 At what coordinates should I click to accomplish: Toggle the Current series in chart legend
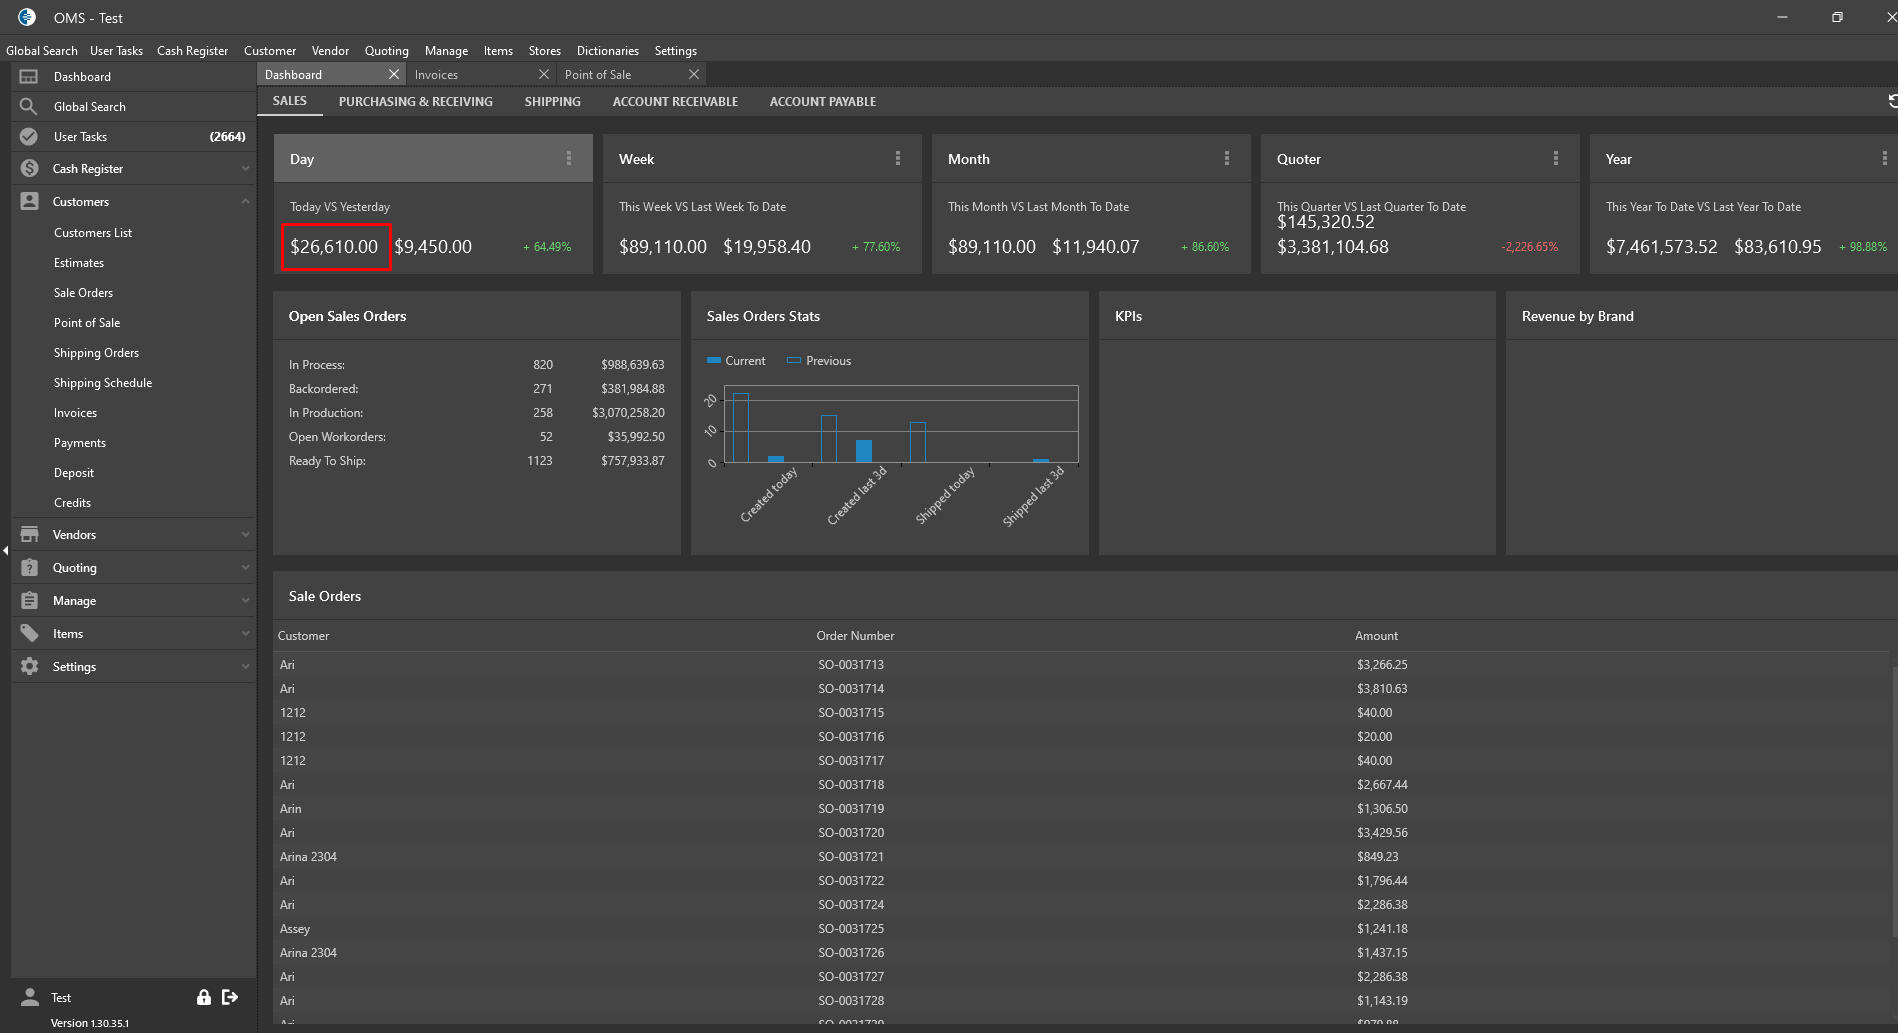pos(736,361)
